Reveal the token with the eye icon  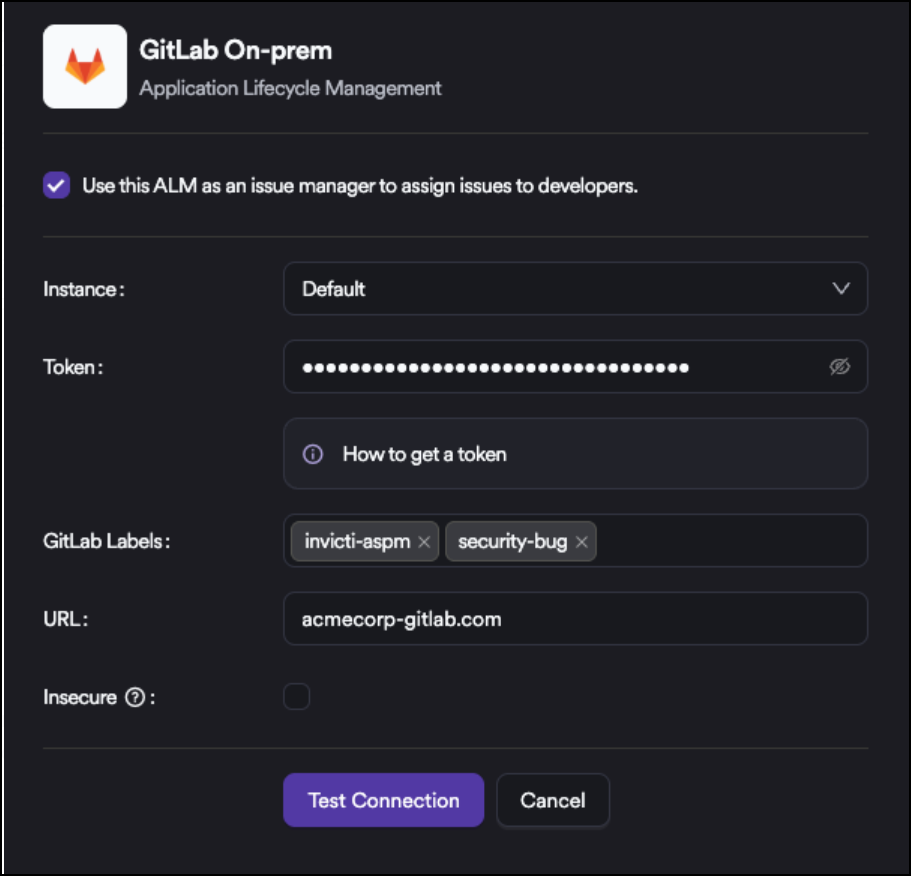click(839, 367)
